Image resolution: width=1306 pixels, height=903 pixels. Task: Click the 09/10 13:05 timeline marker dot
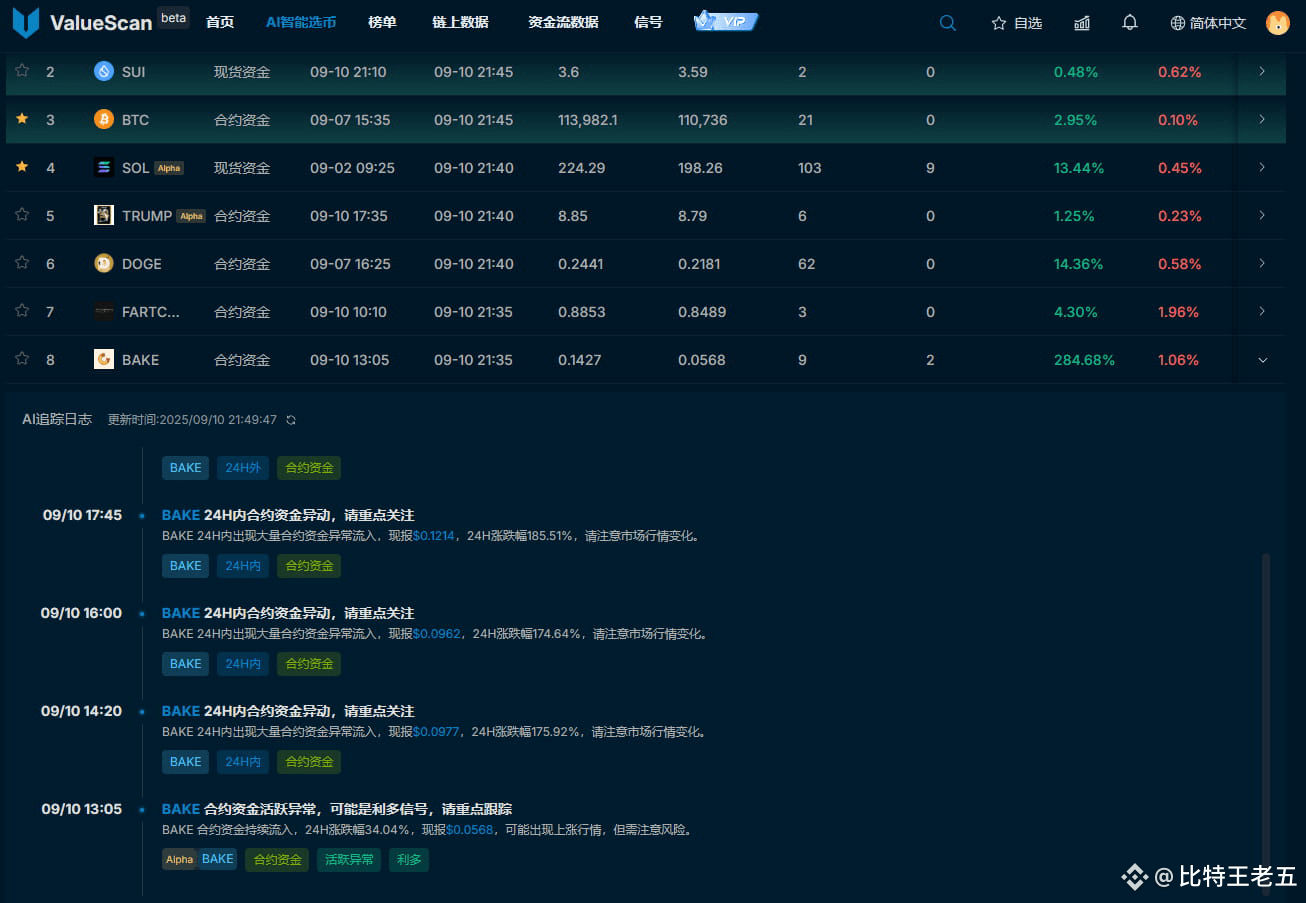(x=142, y=810)
